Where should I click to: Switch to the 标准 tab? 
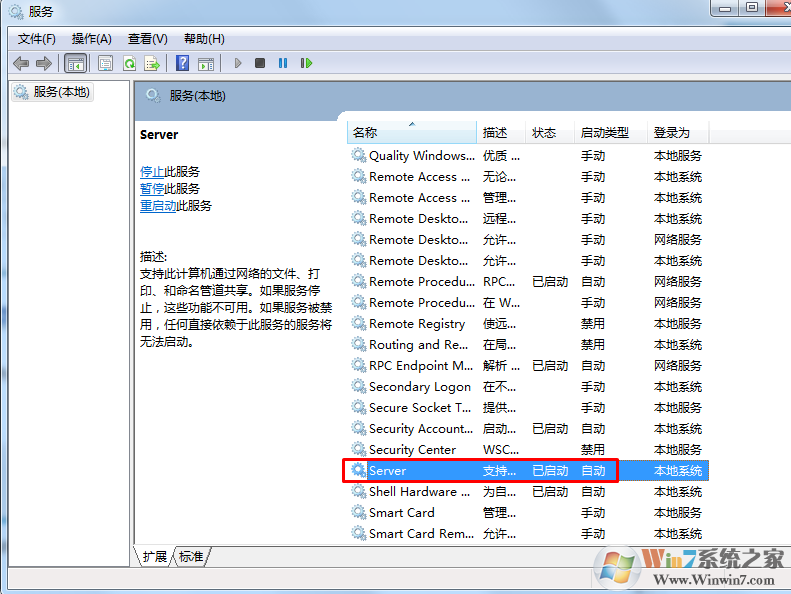[191, 557]
